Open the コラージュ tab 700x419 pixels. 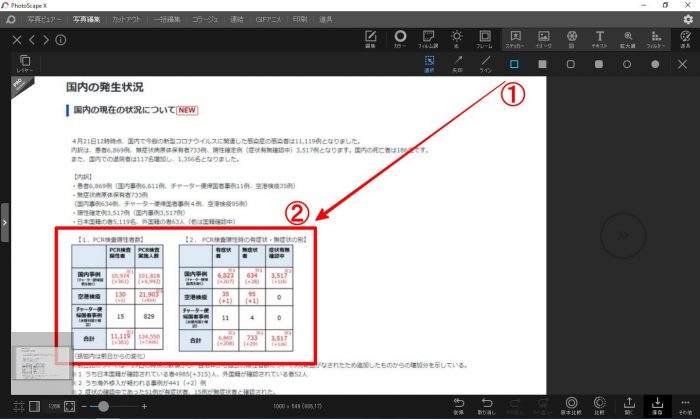pyautogui.click(x=205, y=20)
